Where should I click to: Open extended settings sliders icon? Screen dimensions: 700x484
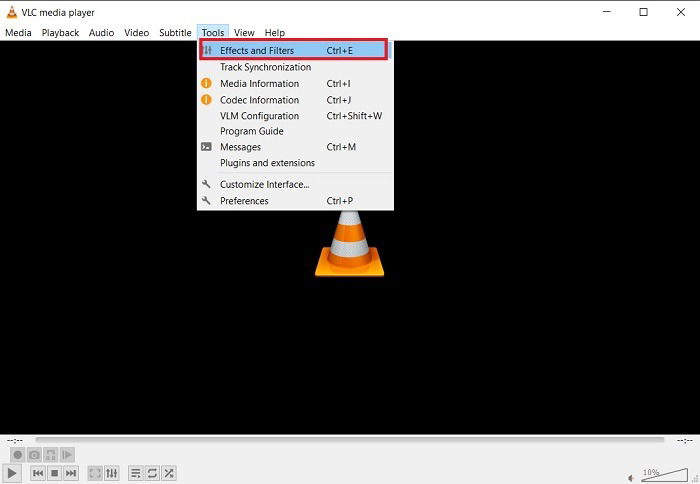112,473
